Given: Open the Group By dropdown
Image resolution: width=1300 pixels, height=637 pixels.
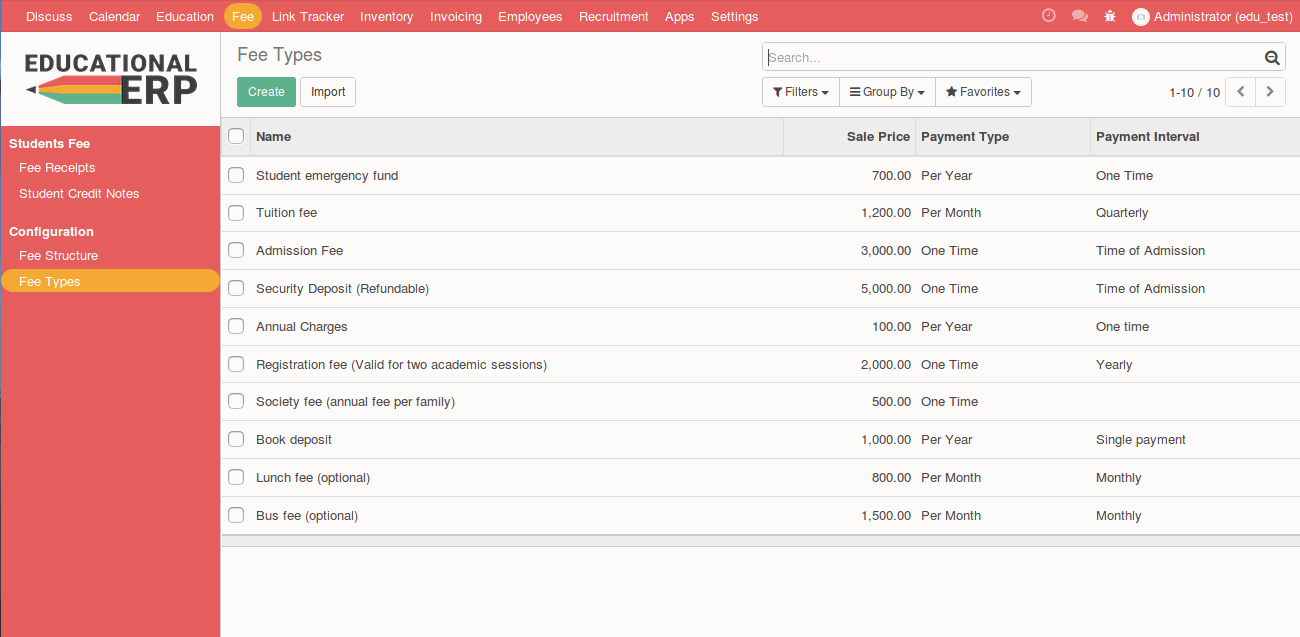Looking at the screenshot, I should 887,92.
